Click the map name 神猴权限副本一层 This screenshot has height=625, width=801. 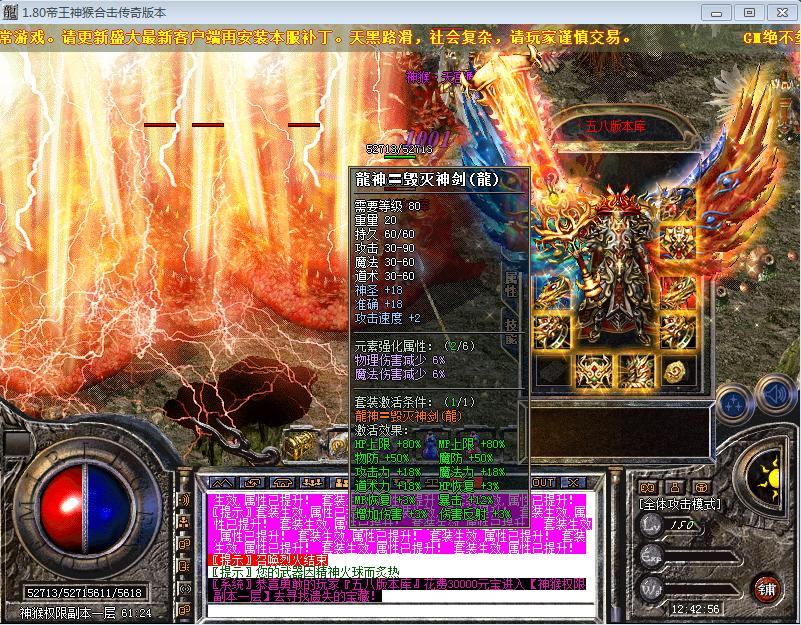coord(67,613)
